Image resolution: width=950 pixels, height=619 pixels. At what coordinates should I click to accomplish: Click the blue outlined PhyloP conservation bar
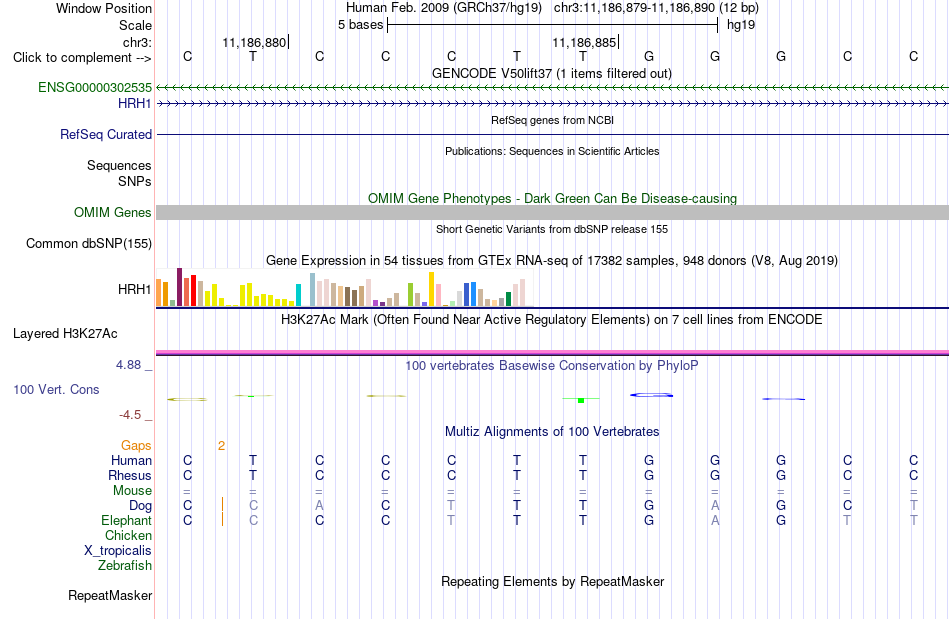tap(651, 395)
